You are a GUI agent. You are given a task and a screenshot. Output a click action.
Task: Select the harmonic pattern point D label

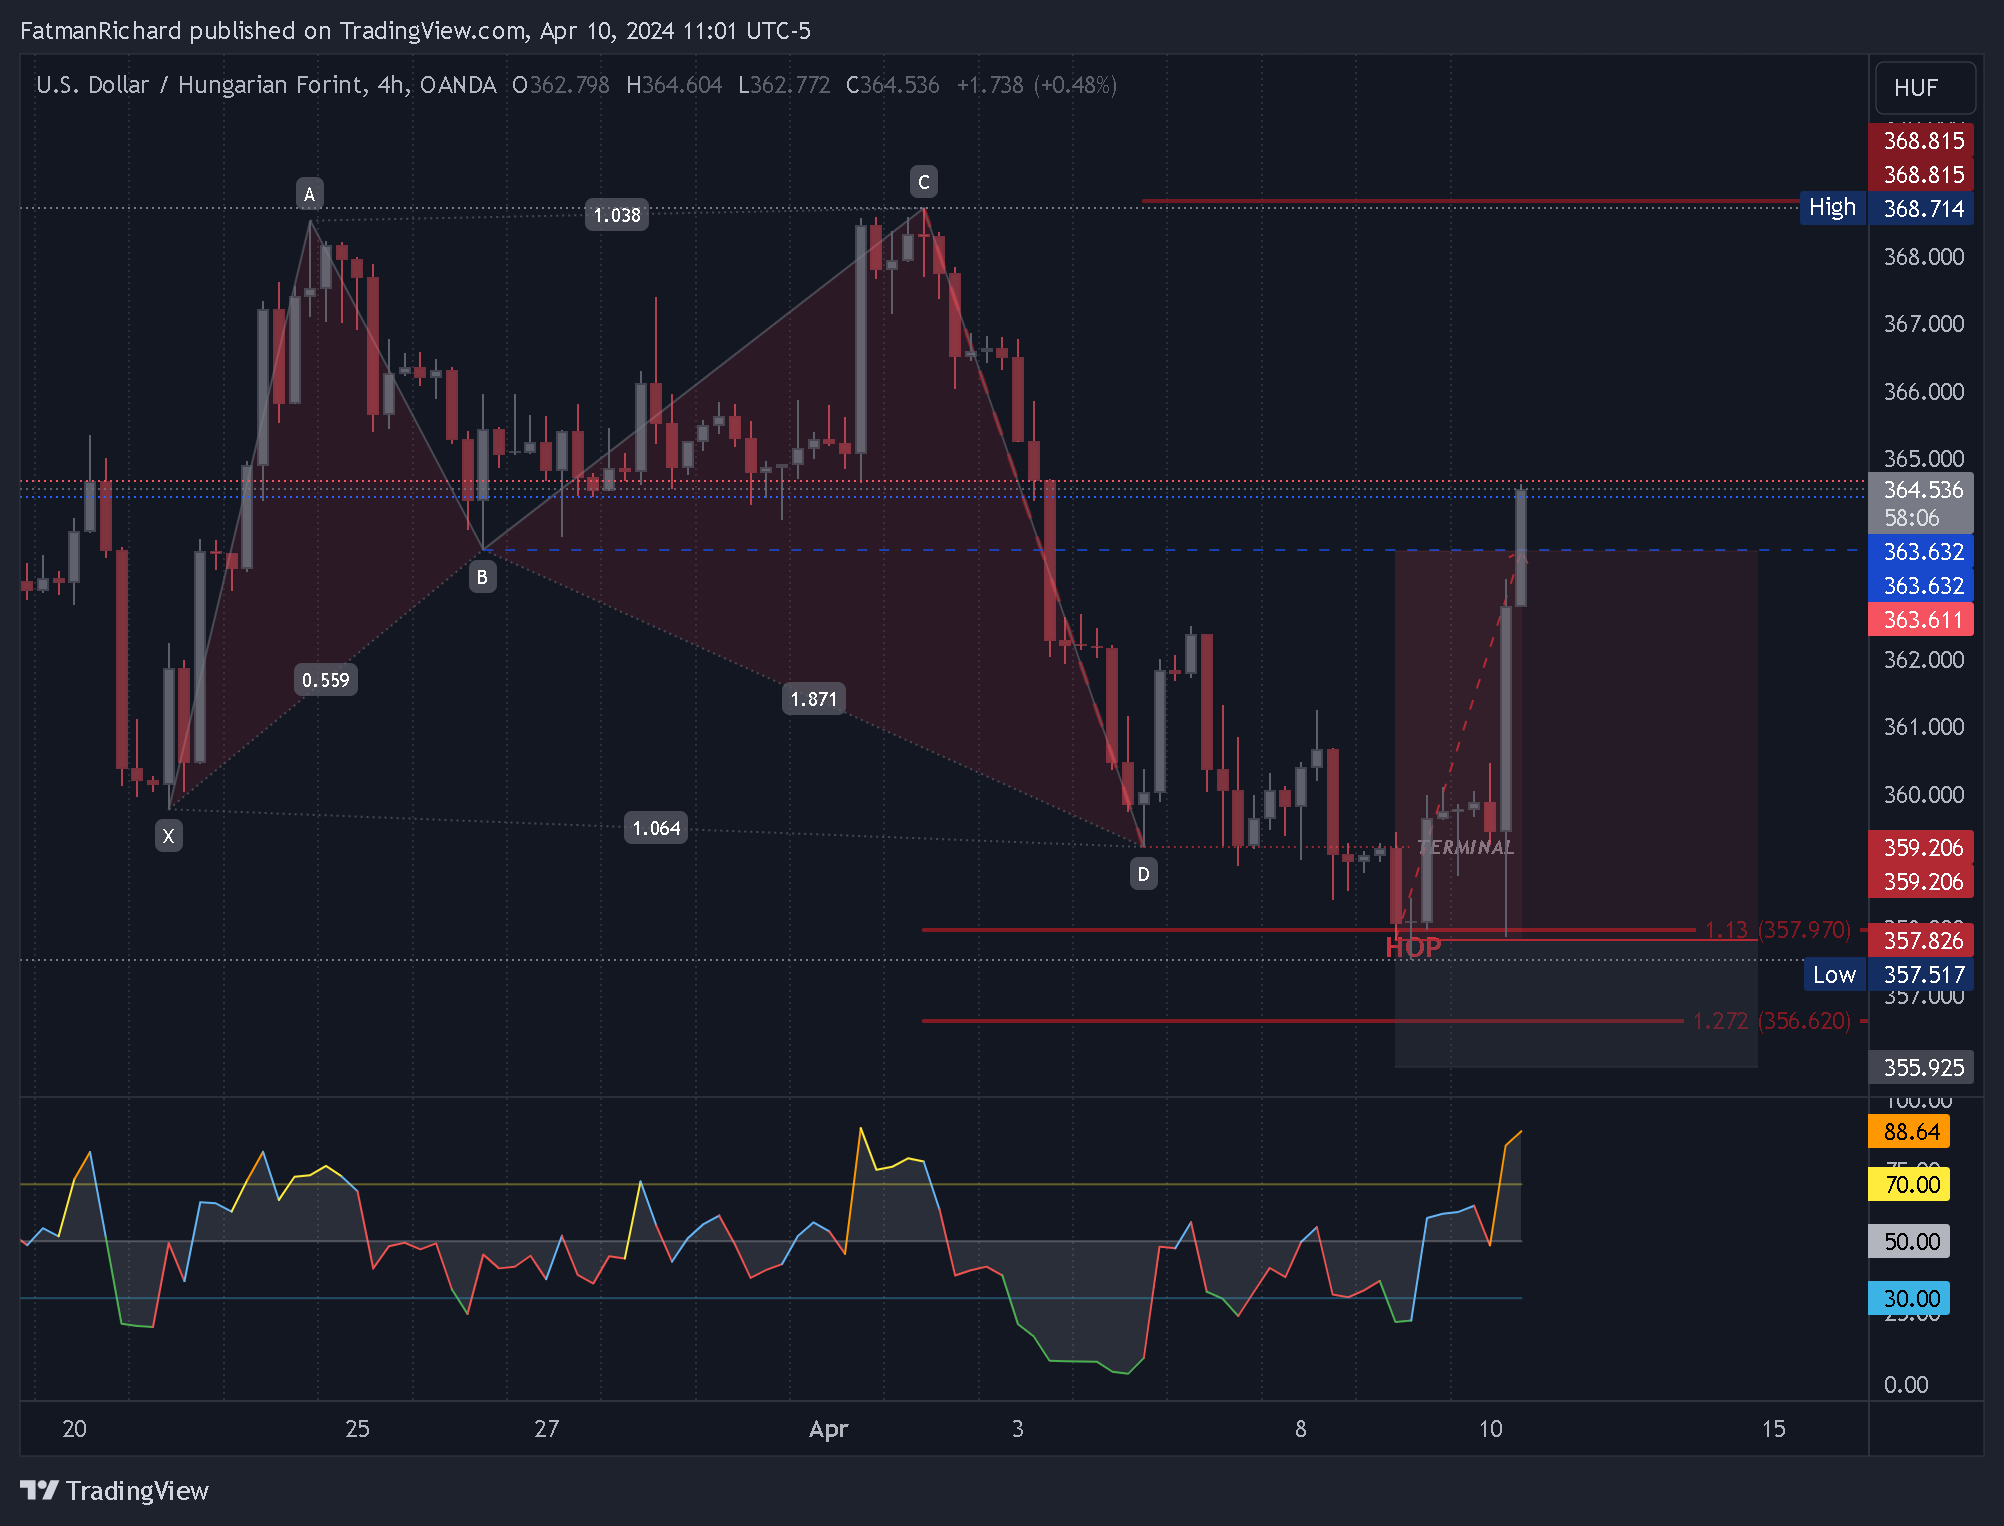(1143, 874)
